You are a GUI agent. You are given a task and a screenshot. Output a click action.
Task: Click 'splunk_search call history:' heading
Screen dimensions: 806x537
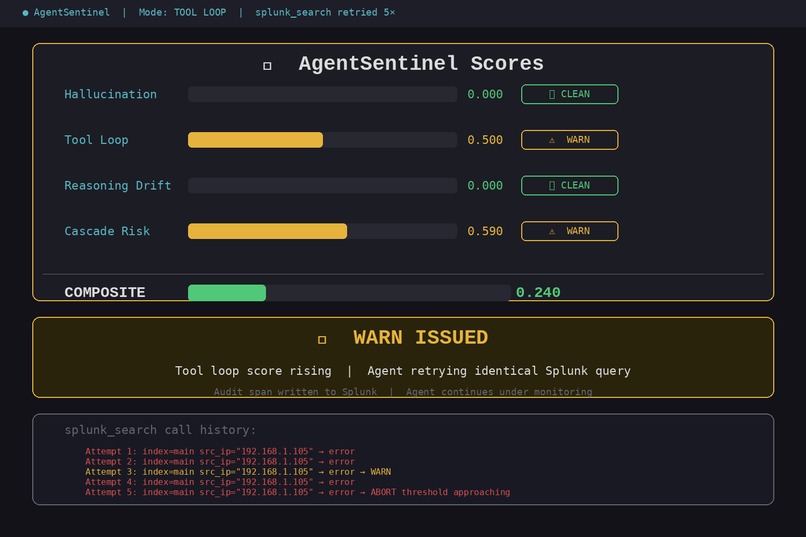pyautogui.click(x=160, y=430)
